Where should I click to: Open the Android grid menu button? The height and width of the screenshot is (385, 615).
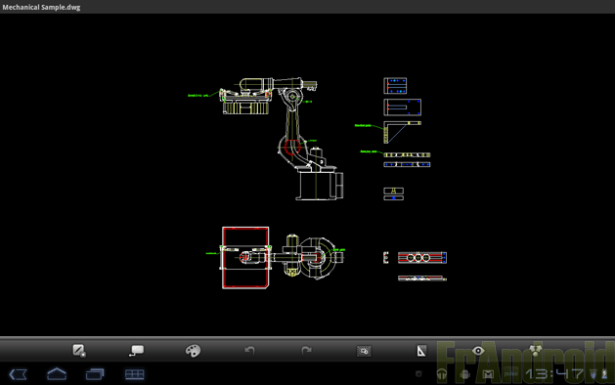(x=135, y=374)
